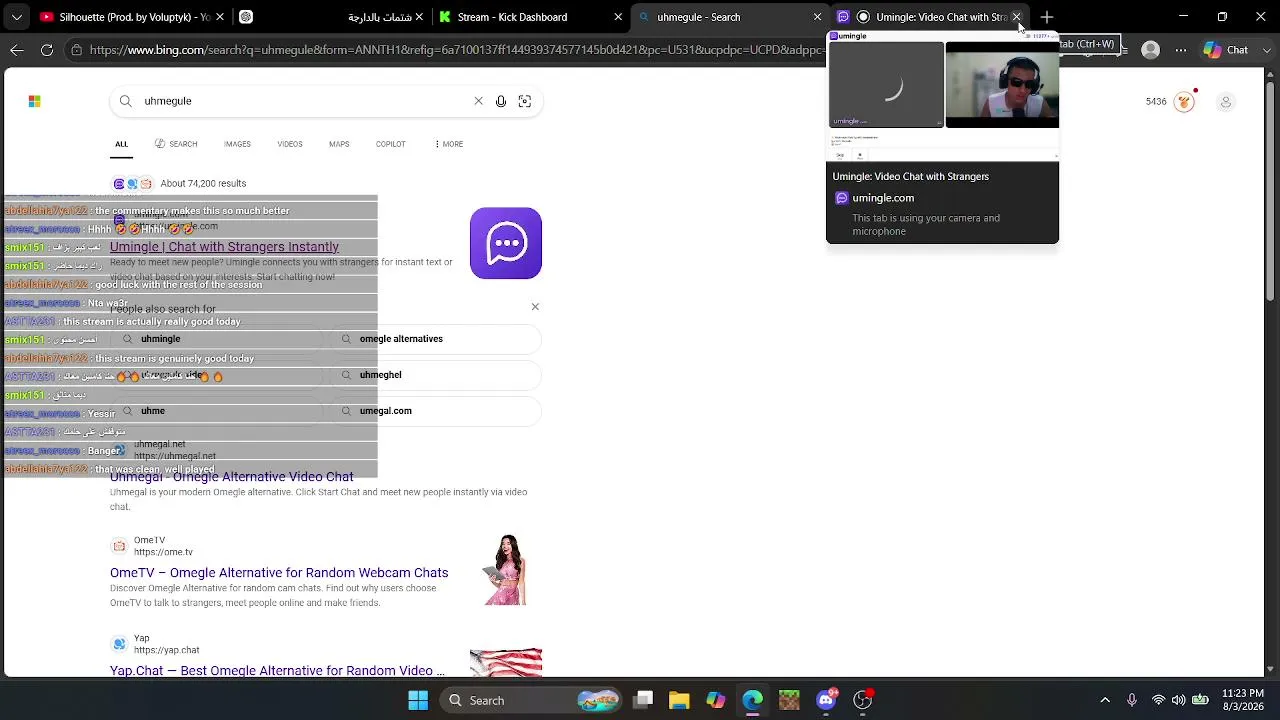Open Microsoft Edge from the taskbar
The height and width of the screenshot is (720, 1280).
pyautogui.click(x=752, y=700)
